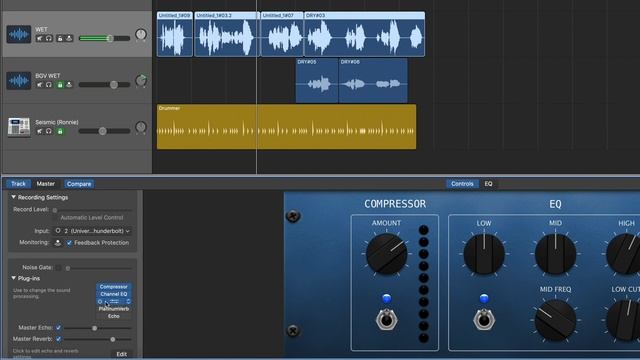Solo the BGV WET track

pos(49,85)
